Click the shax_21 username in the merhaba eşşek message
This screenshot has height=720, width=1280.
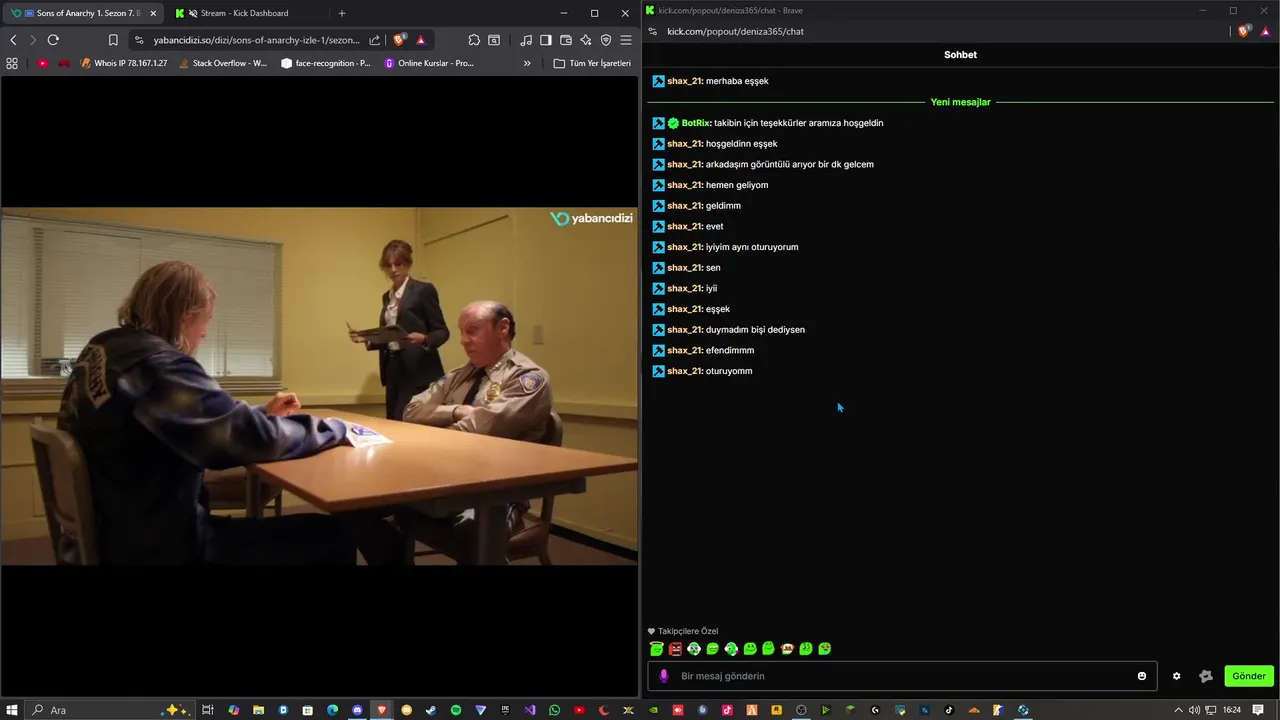coord(684,81)
